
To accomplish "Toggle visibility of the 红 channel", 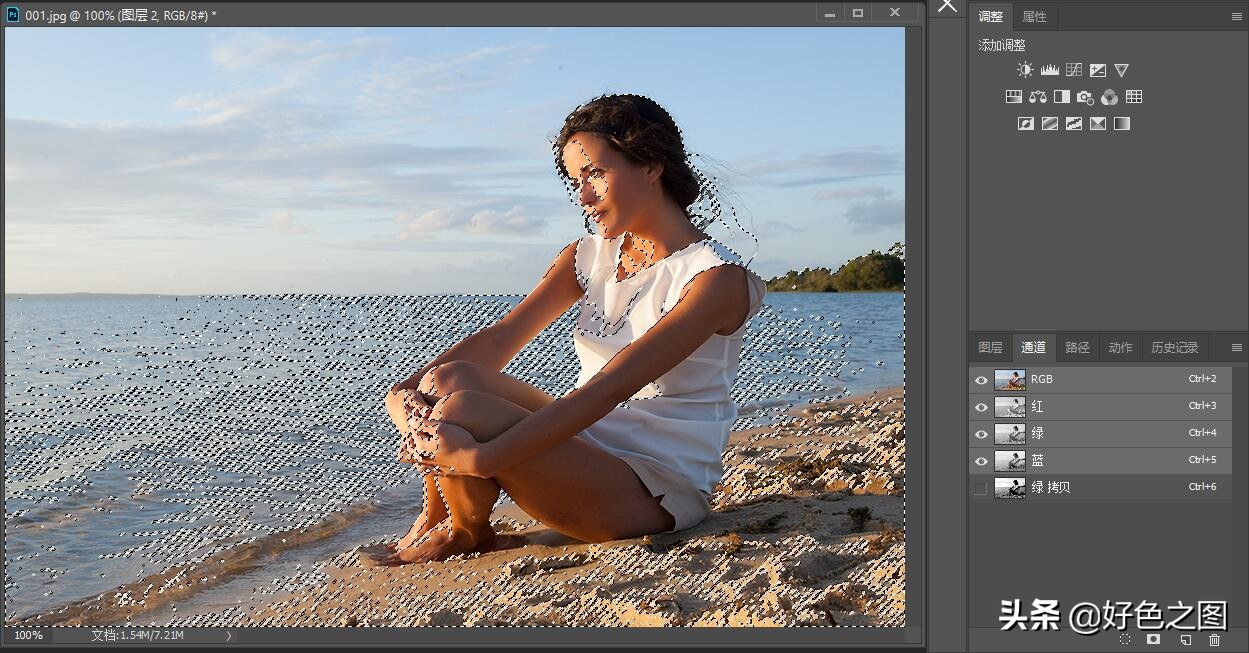I will coord(981,407).
